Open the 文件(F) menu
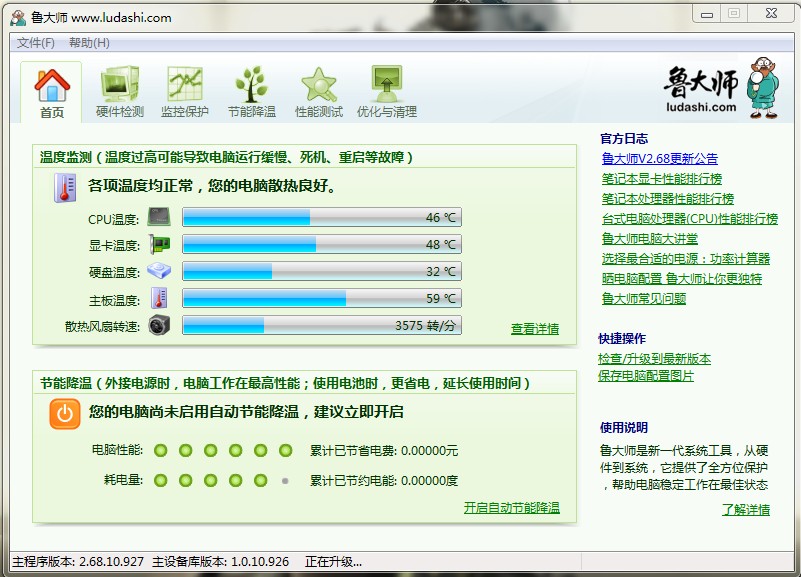The width and height of the screenshot is (801, 577). tap(35, 43)
